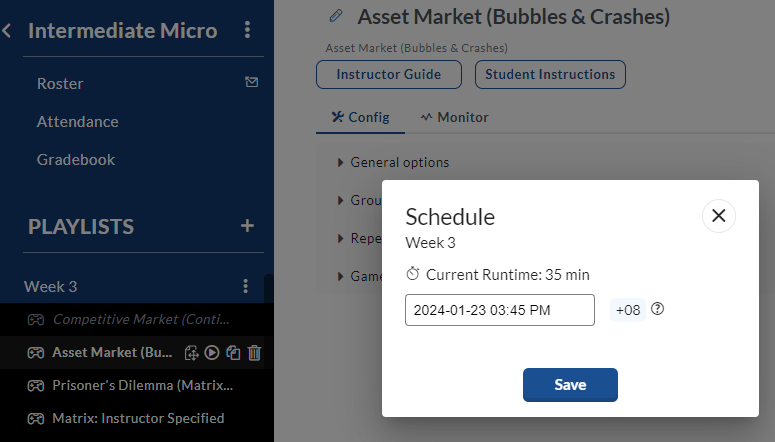Open the Intermediate Micro three-dot menu
Image resolution: width=775 pixels, height=442 pixels.
point(248,30)
